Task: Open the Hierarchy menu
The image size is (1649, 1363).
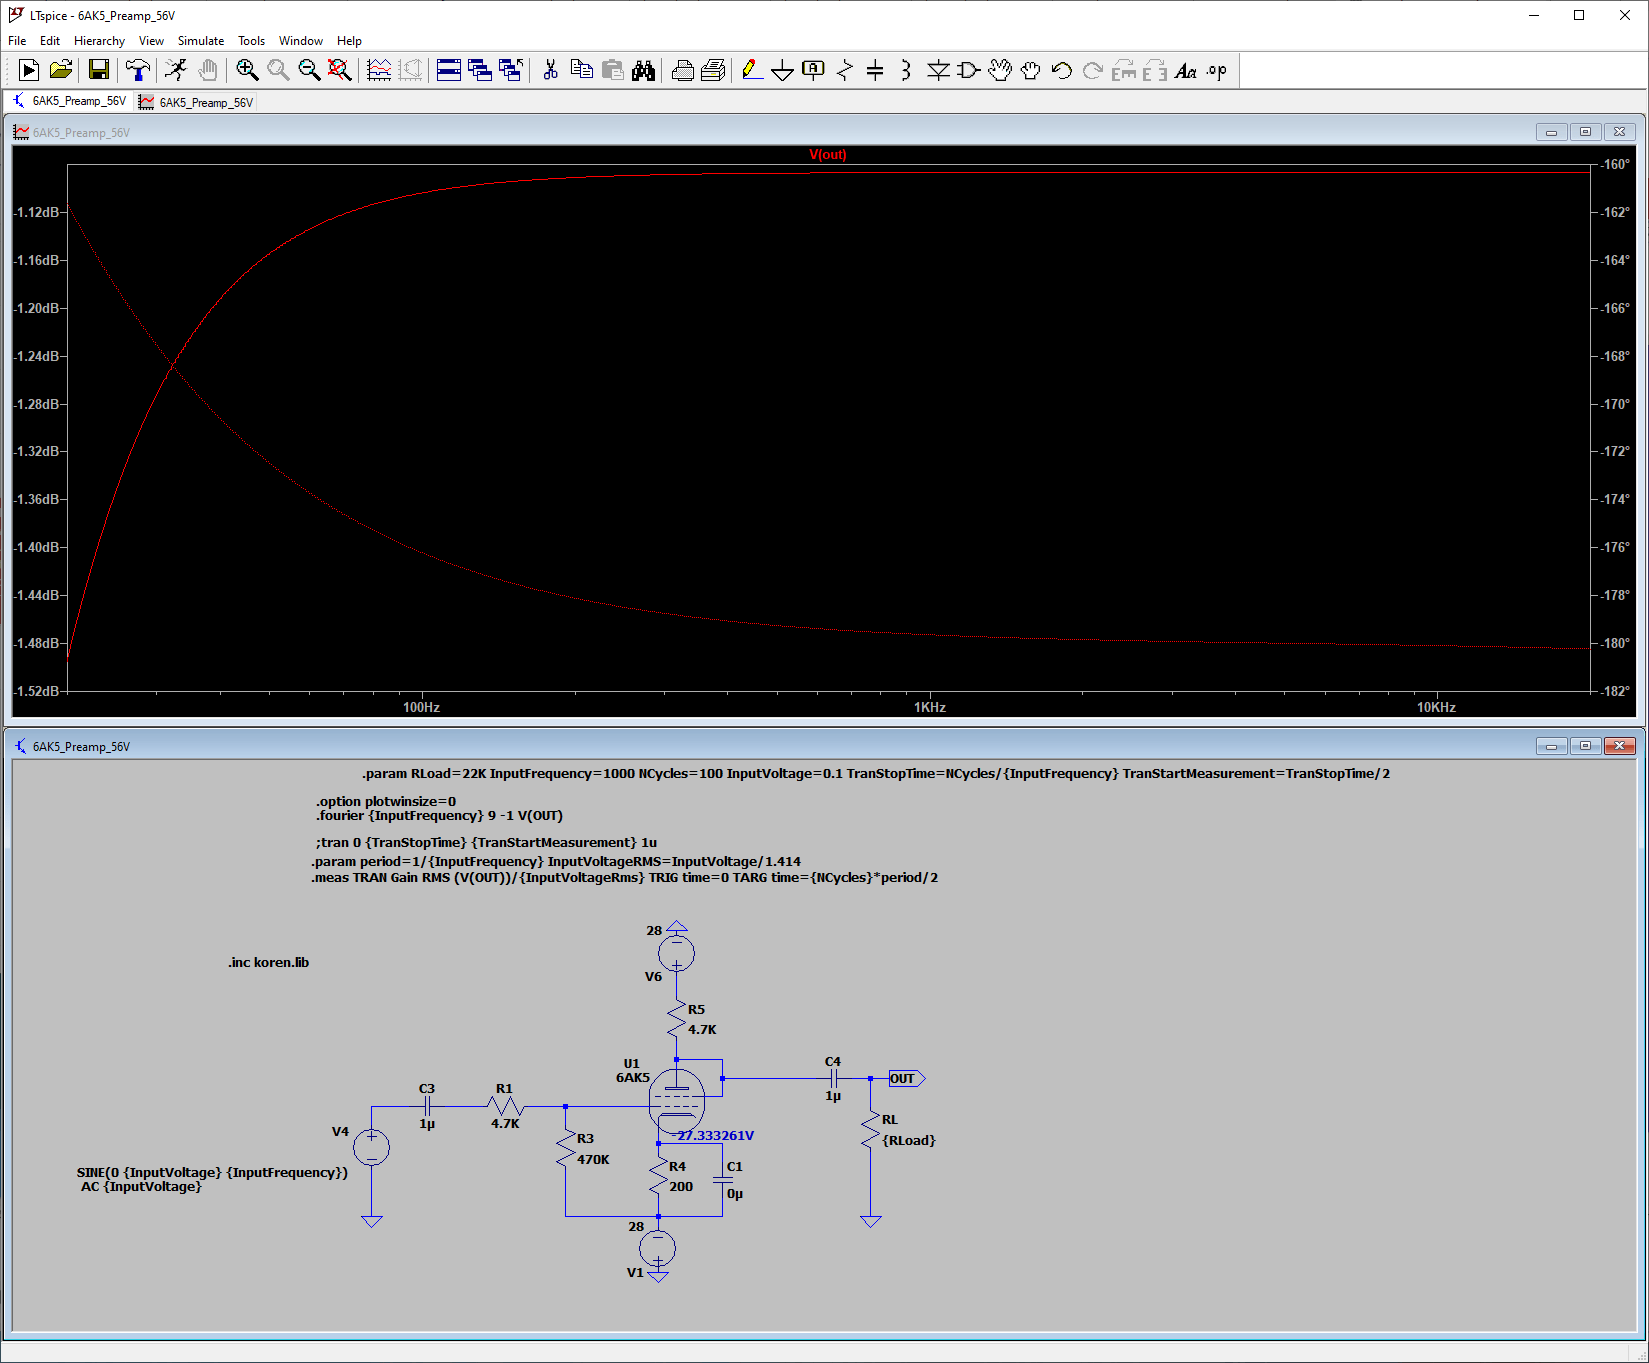Action: point(99,41)
